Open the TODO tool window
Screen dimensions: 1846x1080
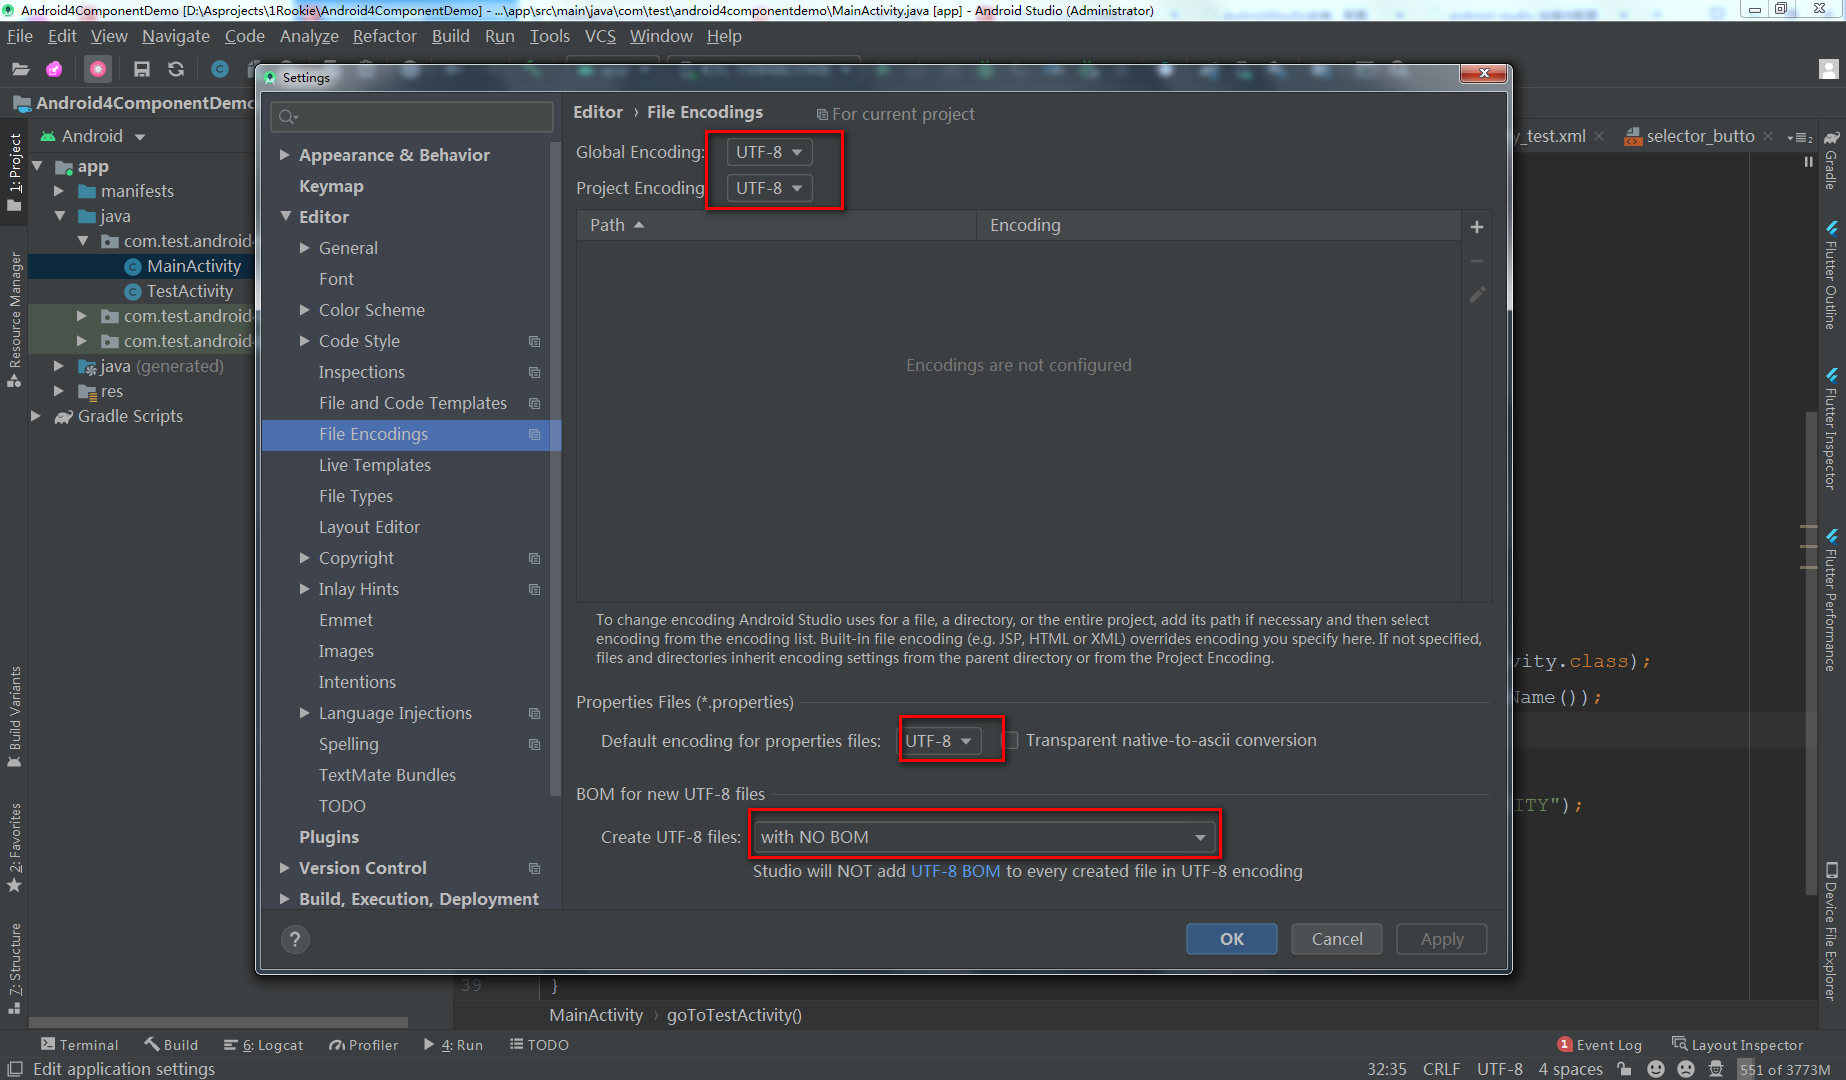[539, 1045]
